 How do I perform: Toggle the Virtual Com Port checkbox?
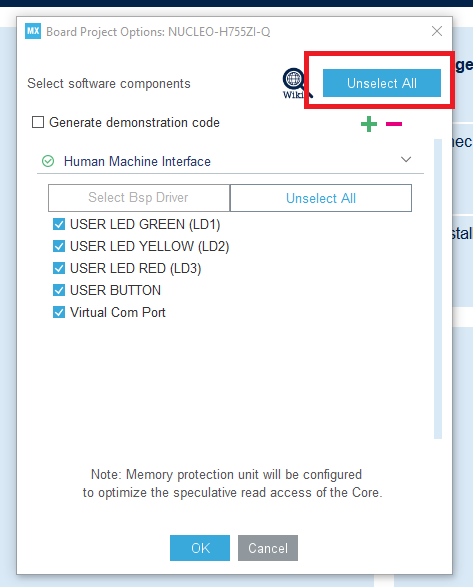59,312
